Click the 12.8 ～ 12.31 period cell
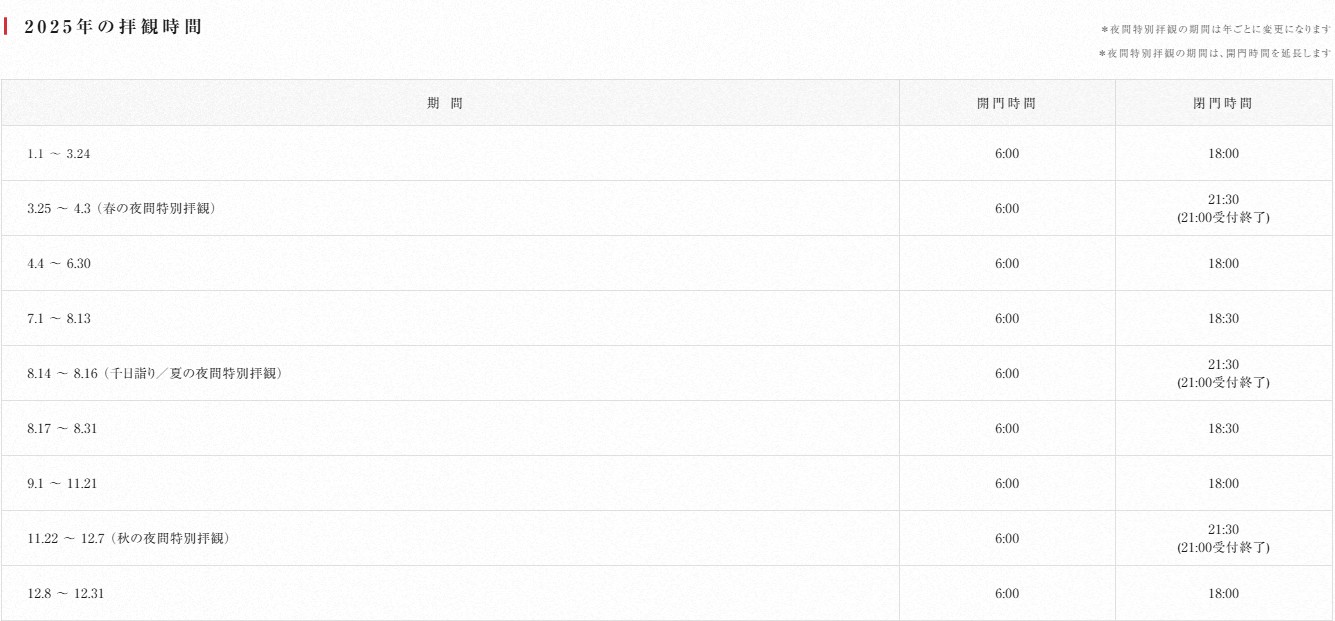This screenshot has height=621, width=1335. click(x=450, y=593)
